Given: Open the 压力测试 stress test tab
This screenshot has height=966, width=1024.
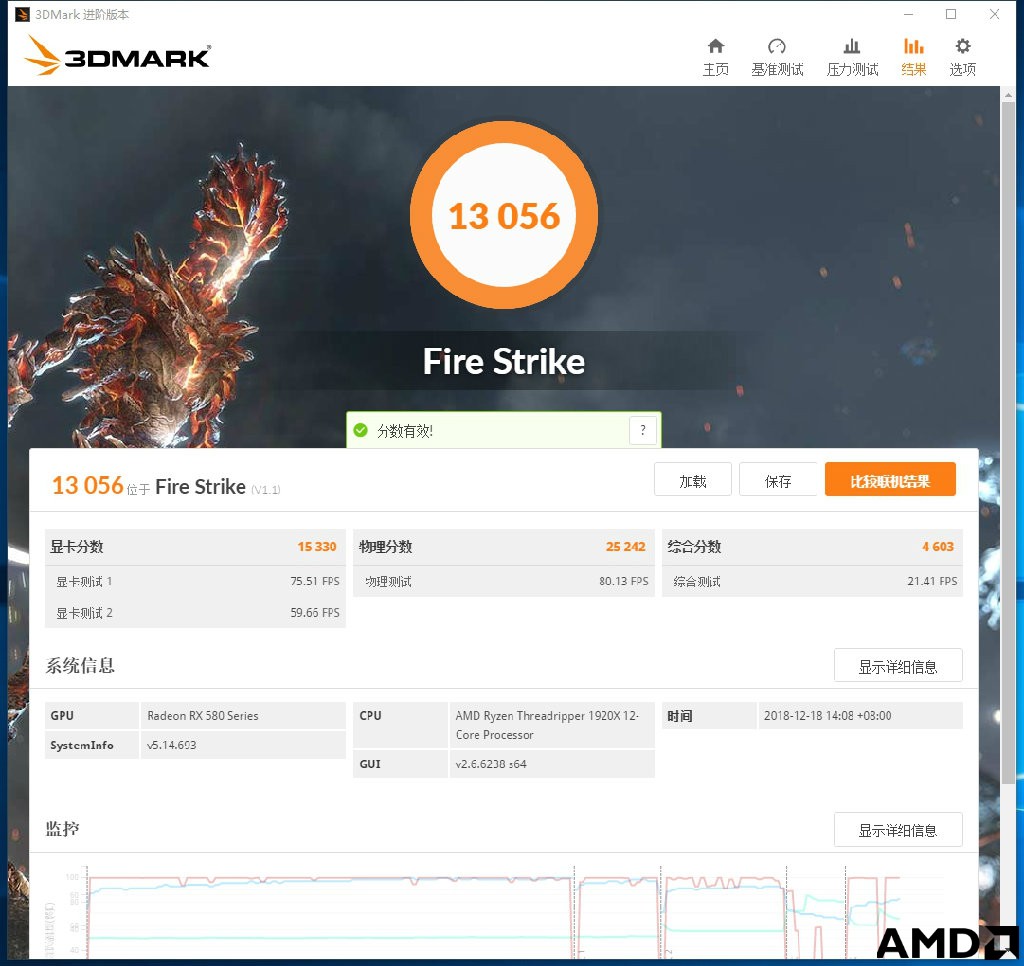Looking at the screenshot, I should click(x=852, y=57).
